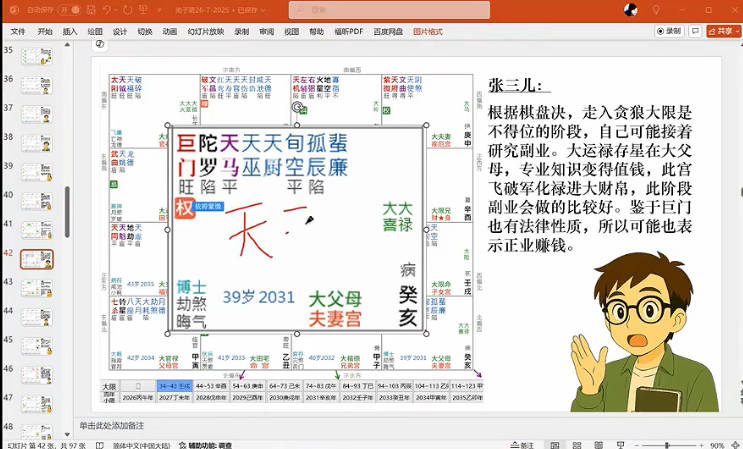Open the 备注 notes pane toggle
The width and height of the screenshot is (743, 449).
[x=522, y=444]
